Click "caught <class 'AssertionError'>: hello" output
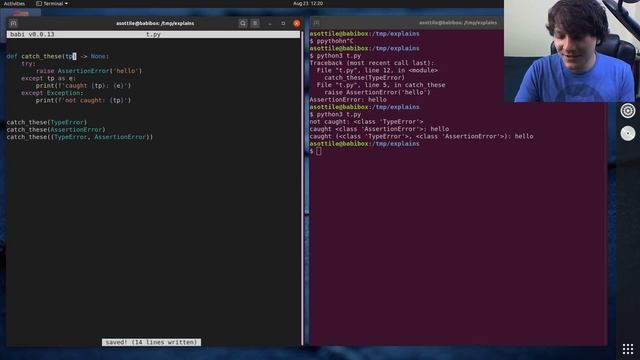 (379, 129)
